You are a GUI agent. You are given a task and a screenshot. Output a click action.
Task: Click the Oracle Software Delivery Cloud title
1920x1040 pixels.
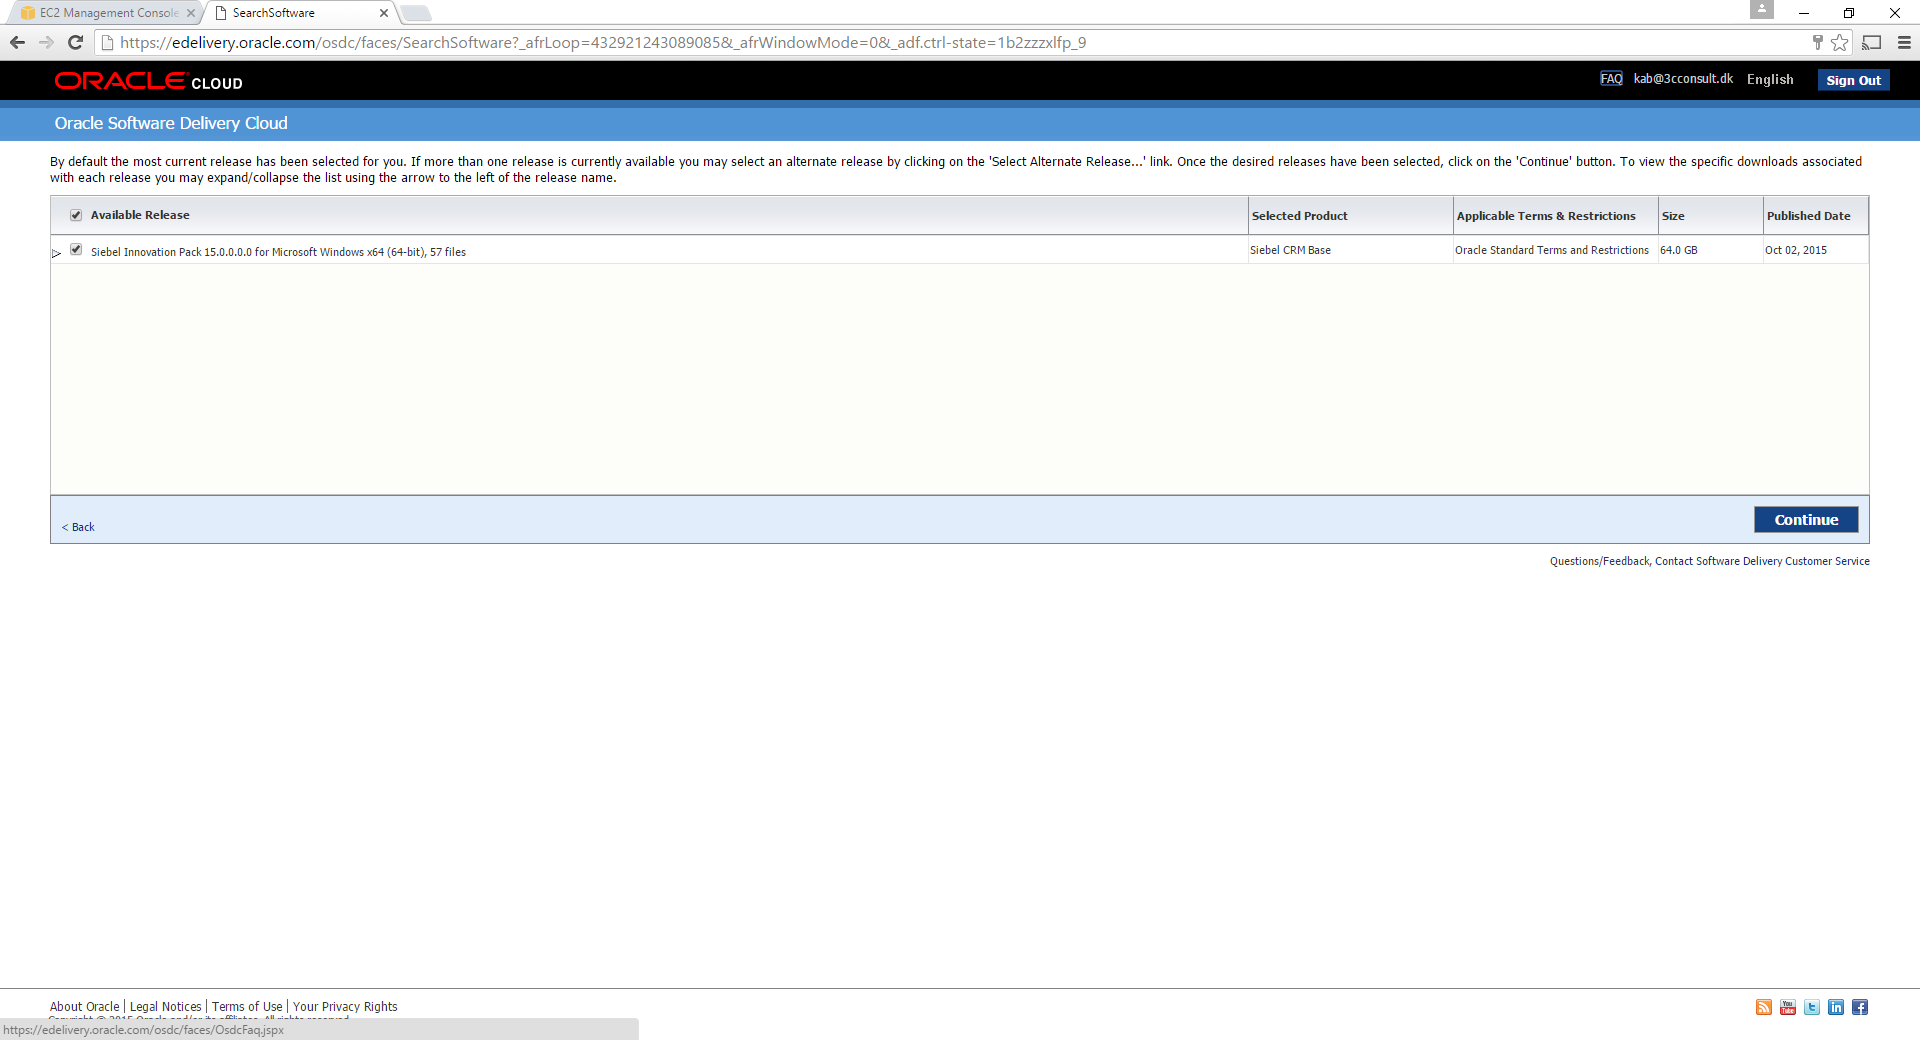click(x=171, y=123)
